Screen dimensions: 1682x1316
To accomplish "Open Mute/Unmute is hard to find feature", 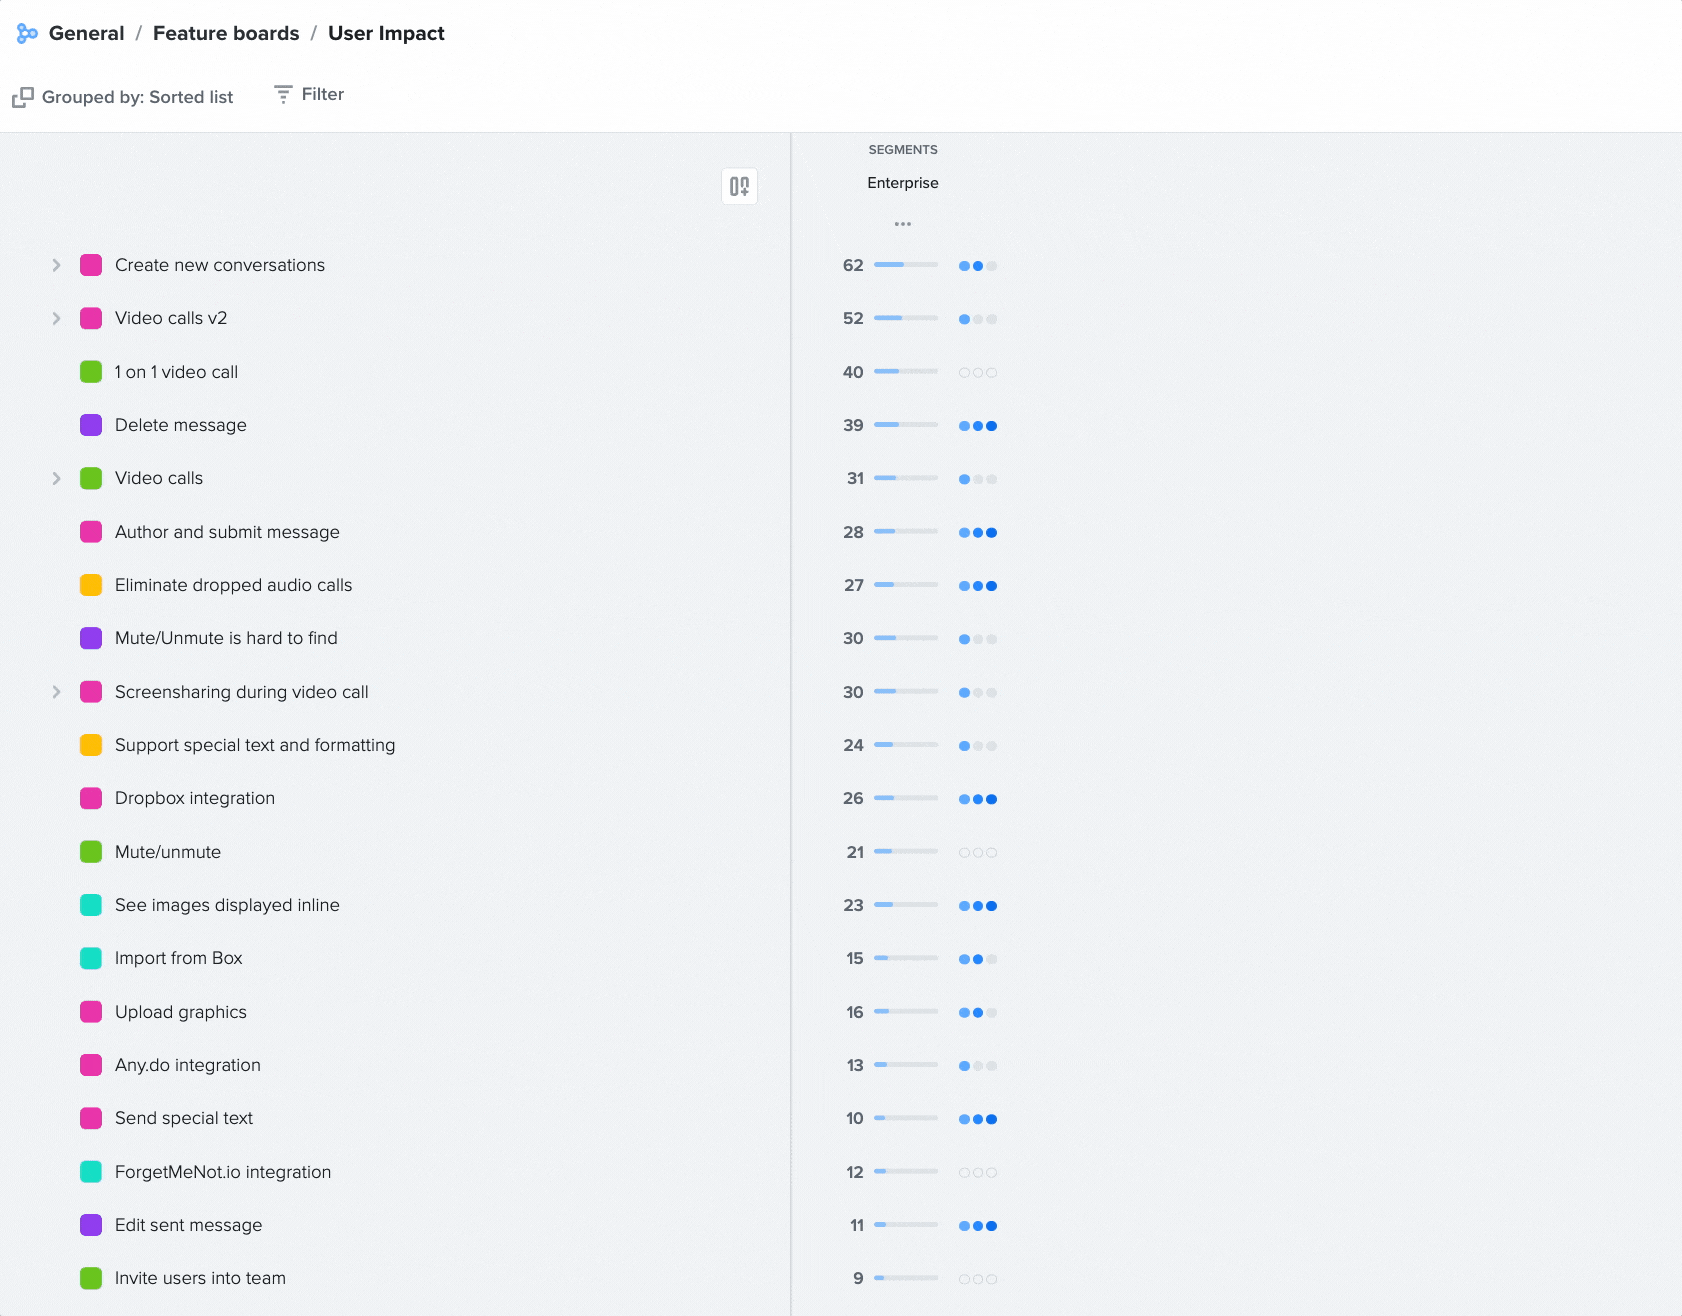I will click(x=226, y=638).
